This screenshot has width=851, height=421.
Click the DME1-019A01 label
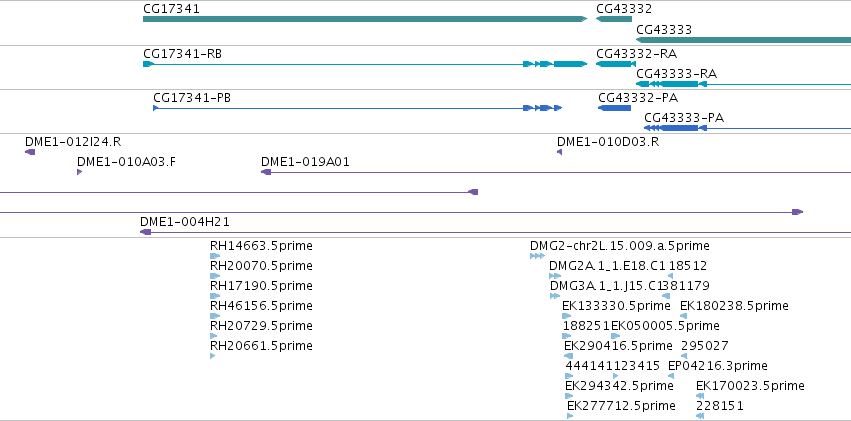[305, 162]
